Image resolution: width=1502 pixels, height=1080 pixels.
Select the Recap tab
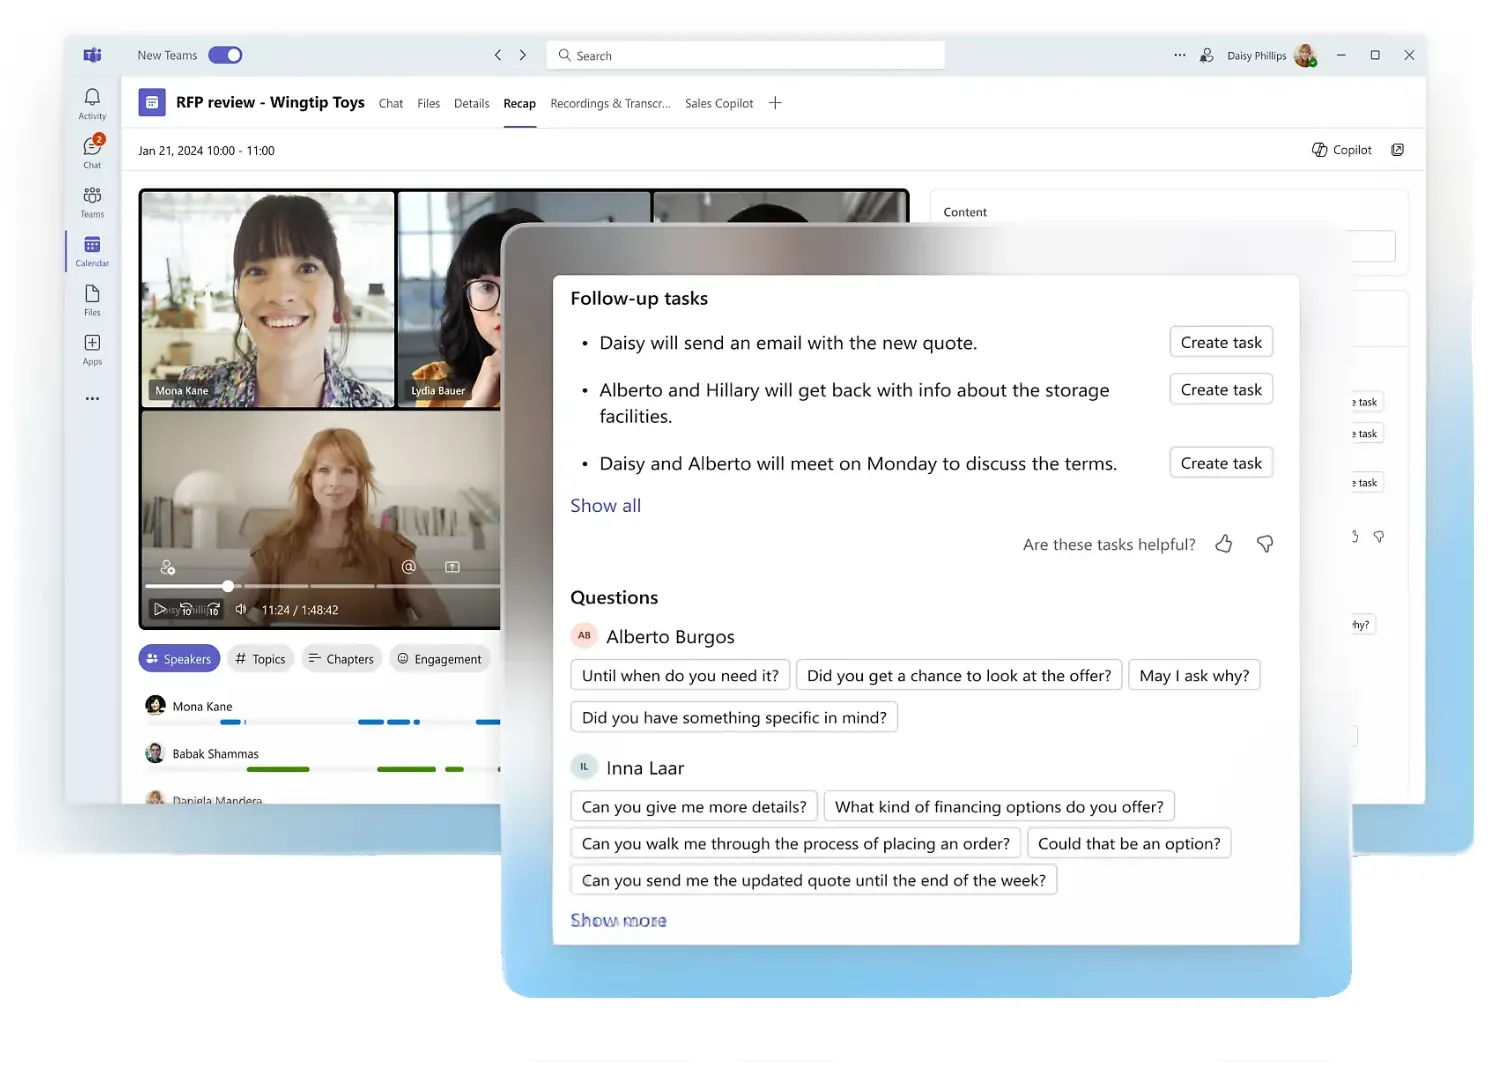point(520,103)
